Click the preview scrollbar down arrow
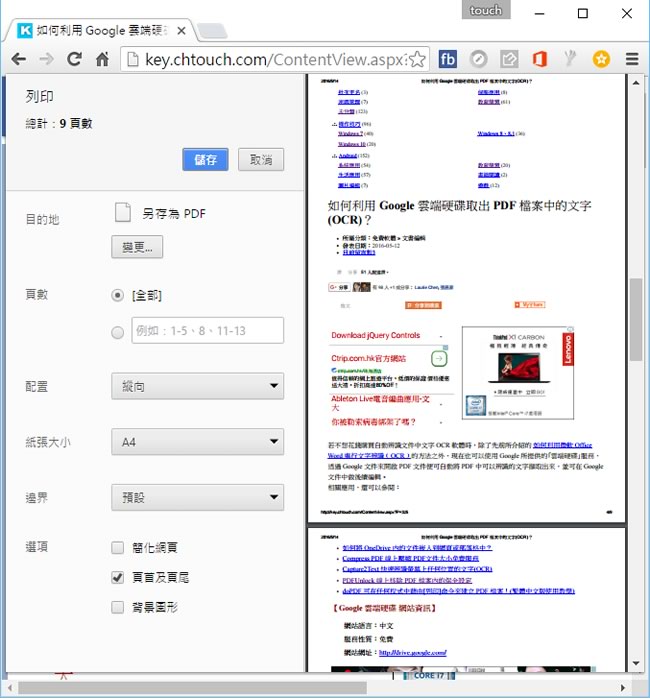The height and width of the screenshot is (699, 650). point(636,663)
